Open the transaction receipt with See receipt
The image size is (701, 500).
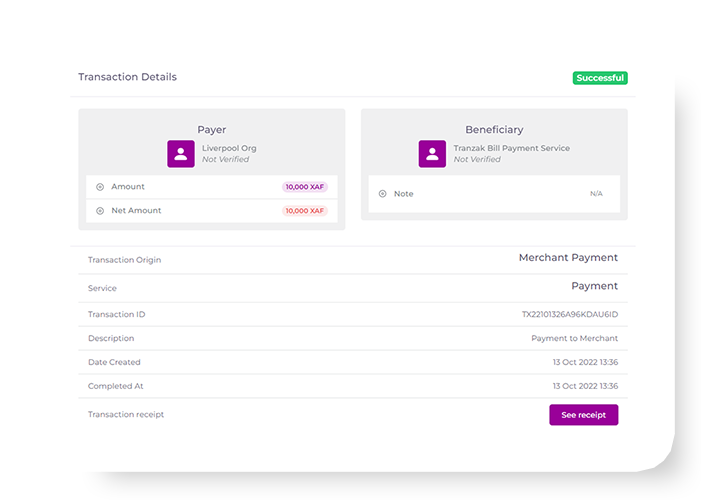pos(583,415)
